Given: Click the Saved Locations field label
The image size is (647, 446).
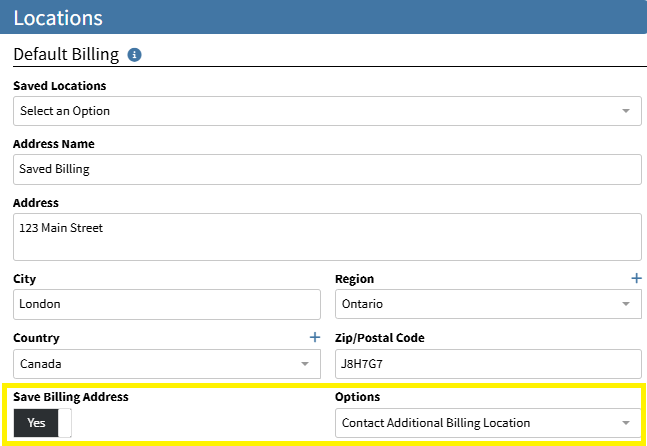Looking at the screenshot, I should click(x=59, y=86).
